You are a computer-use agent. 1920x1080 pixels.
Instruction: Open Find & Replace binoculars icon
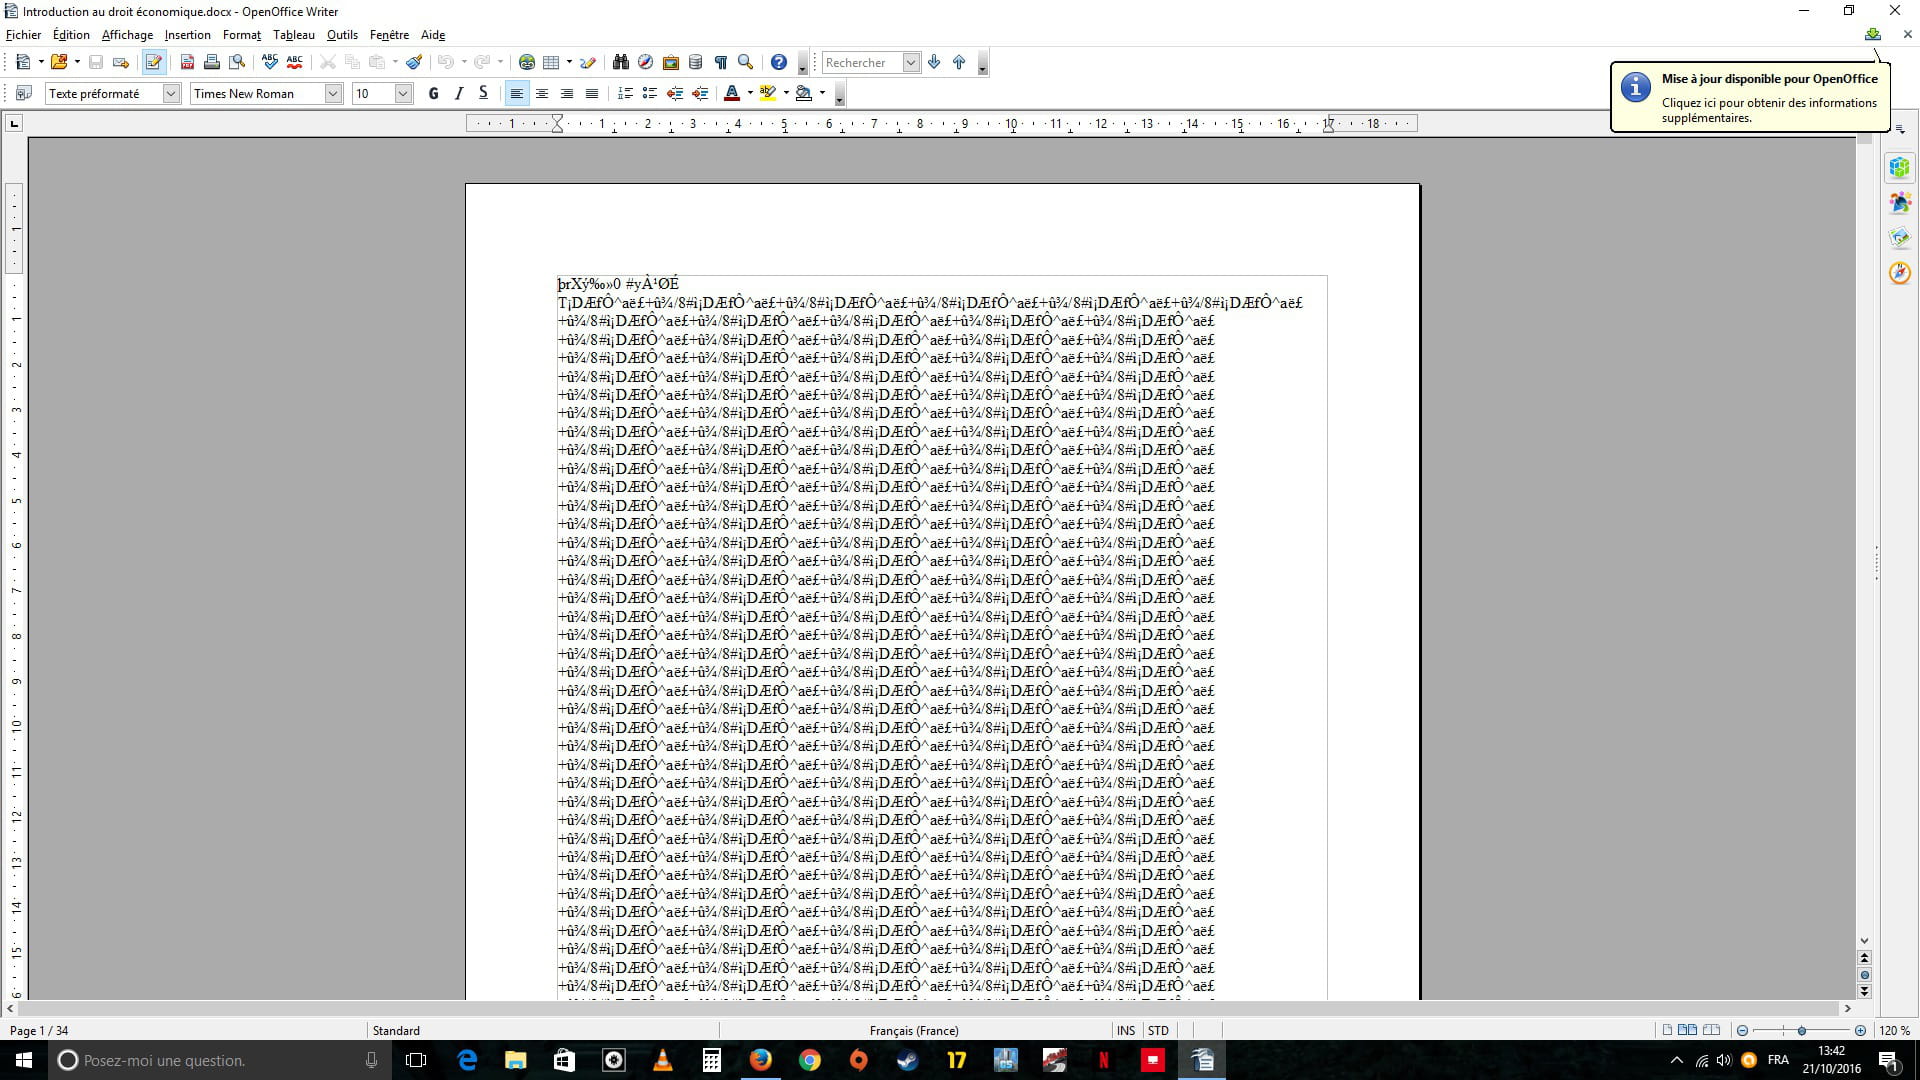620,62
